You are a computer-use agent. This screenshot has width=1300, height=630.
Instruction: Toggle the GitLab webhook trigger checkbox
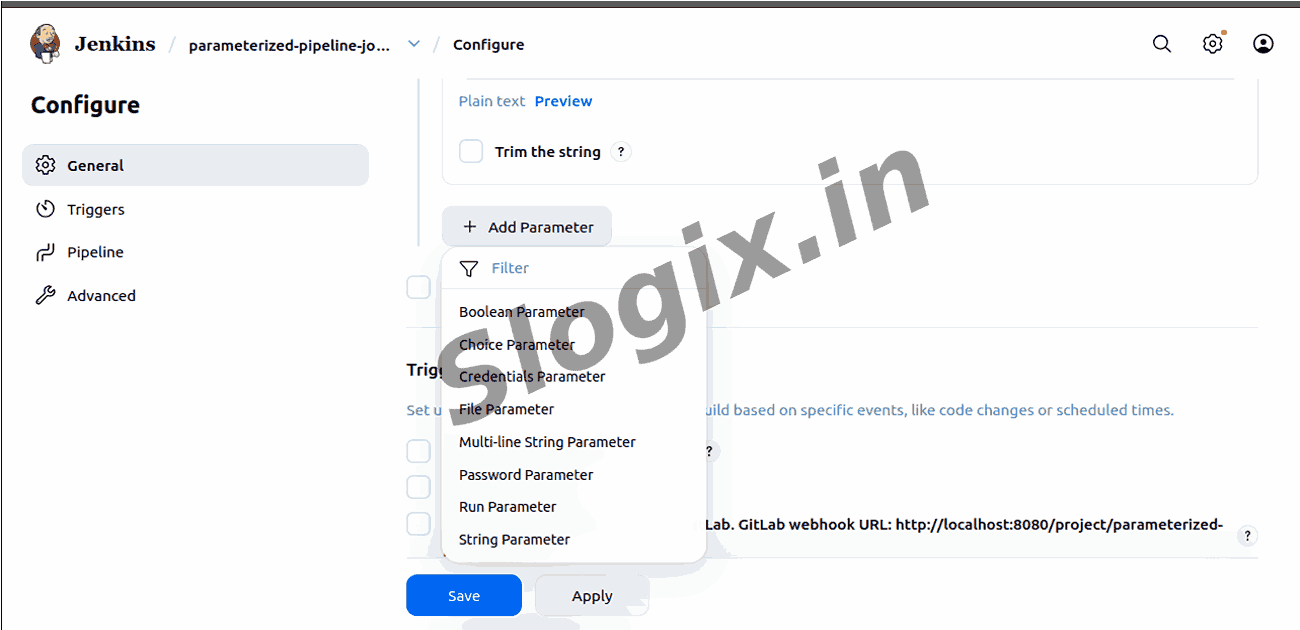418,524
